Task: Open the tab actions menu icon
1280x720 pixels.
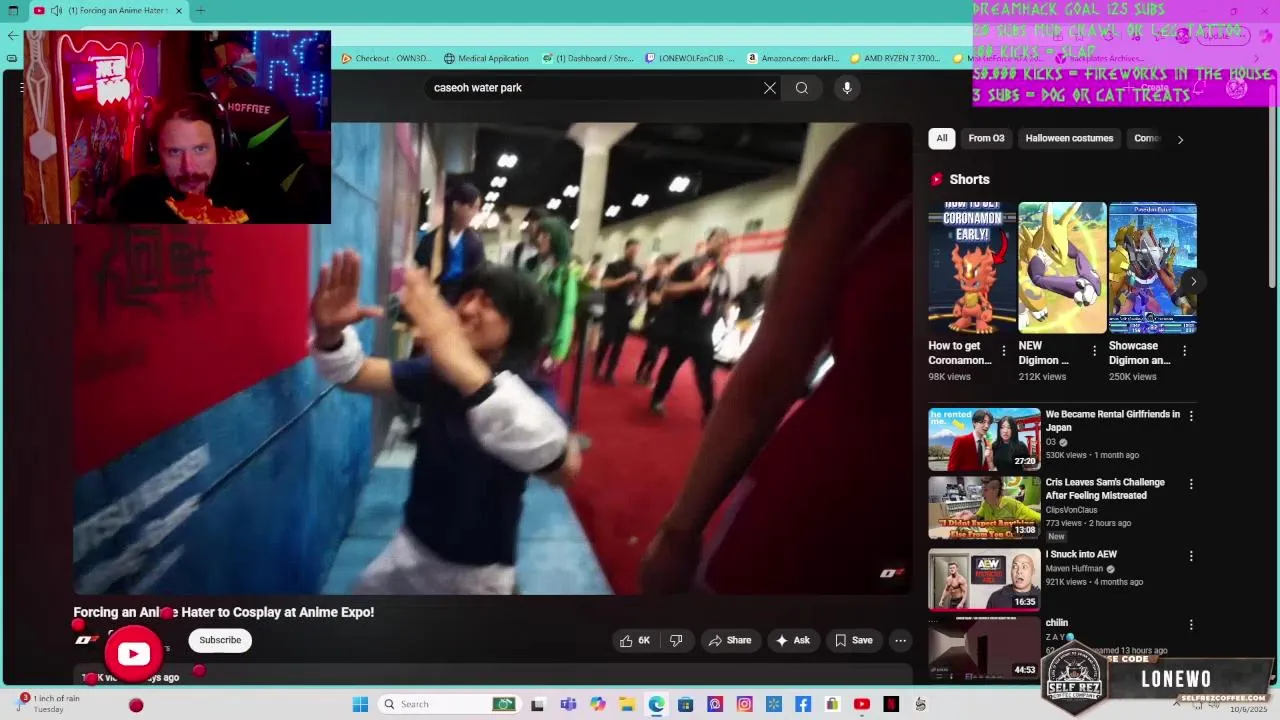Action: pos(13,11)
